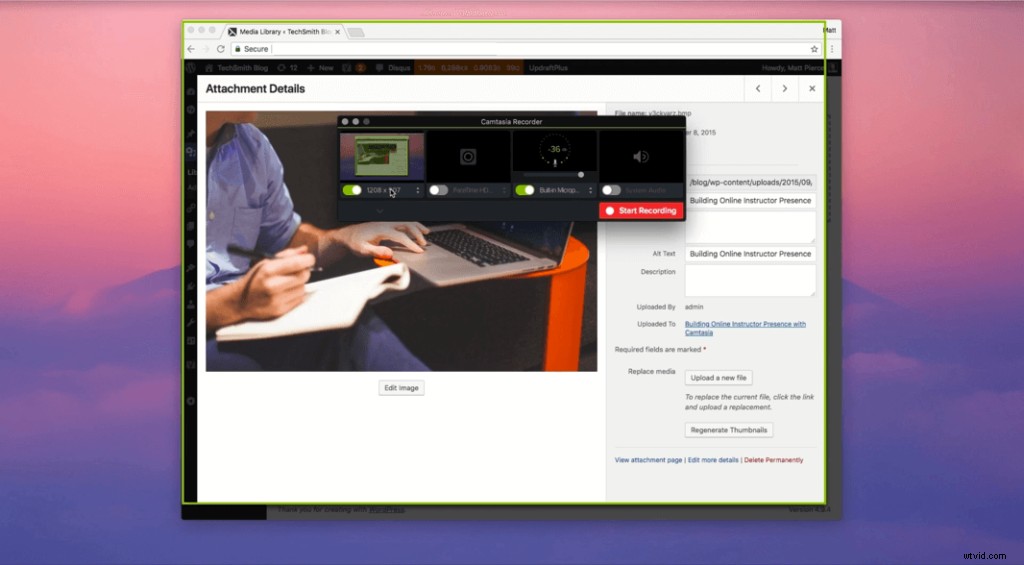Image resolution: width=1024 pixels, height=565 pixels.
Task: Open the Built-in Microphone source dropdown
Action: 590,190
